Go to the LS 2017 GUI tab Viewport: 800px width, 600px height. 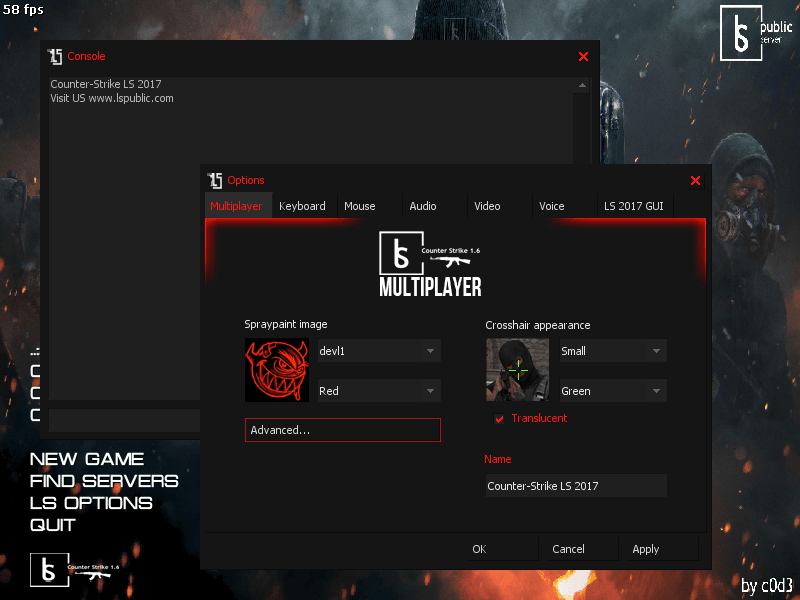(x=634, y=206)
